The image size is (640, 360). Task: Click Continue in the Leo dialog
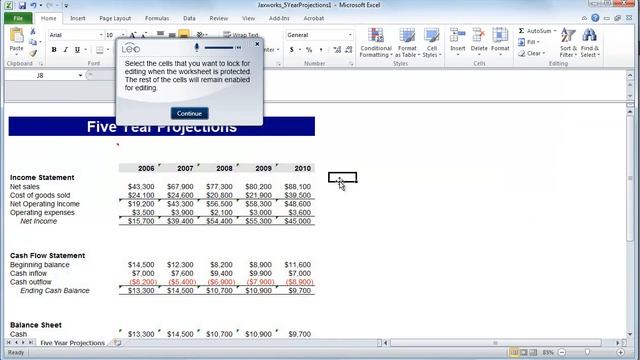coord(189,113)
